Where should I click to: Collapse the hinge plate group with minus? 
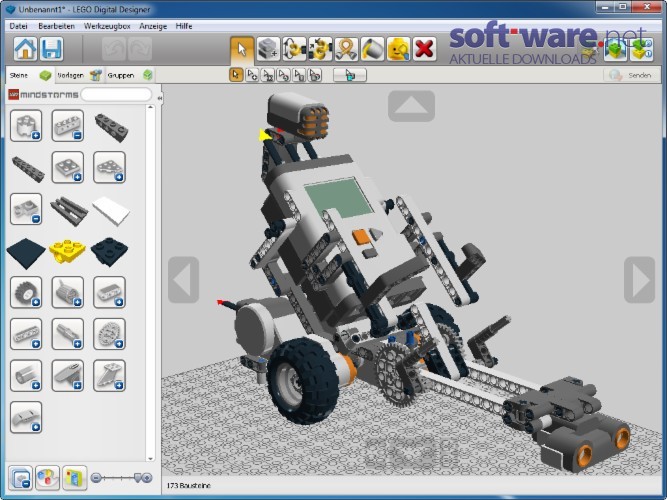coord(26,209)
